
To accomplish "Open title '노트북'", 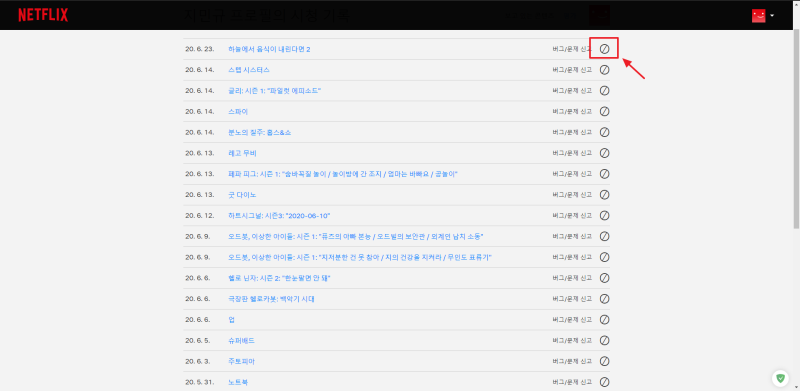I will point(238,382).
